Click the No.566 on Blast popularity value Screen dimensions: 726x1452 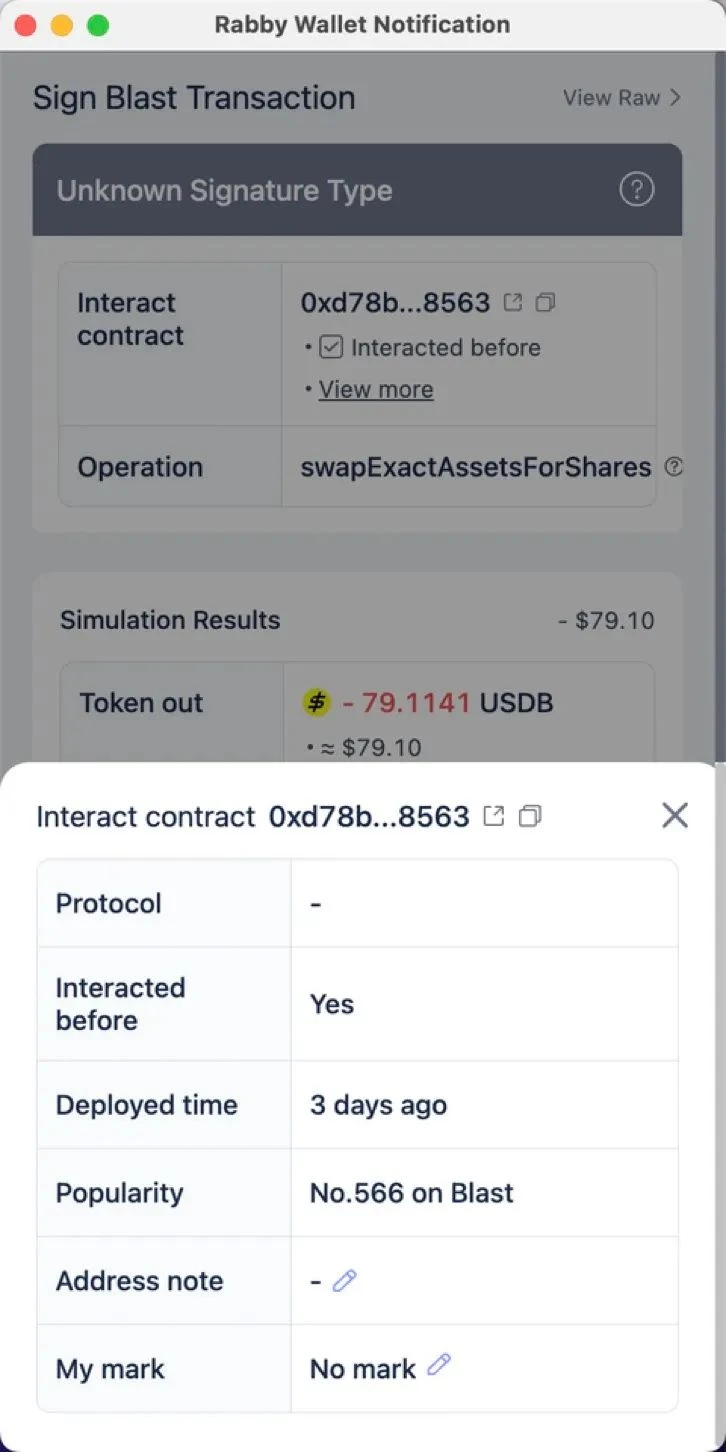point(411,1193)
